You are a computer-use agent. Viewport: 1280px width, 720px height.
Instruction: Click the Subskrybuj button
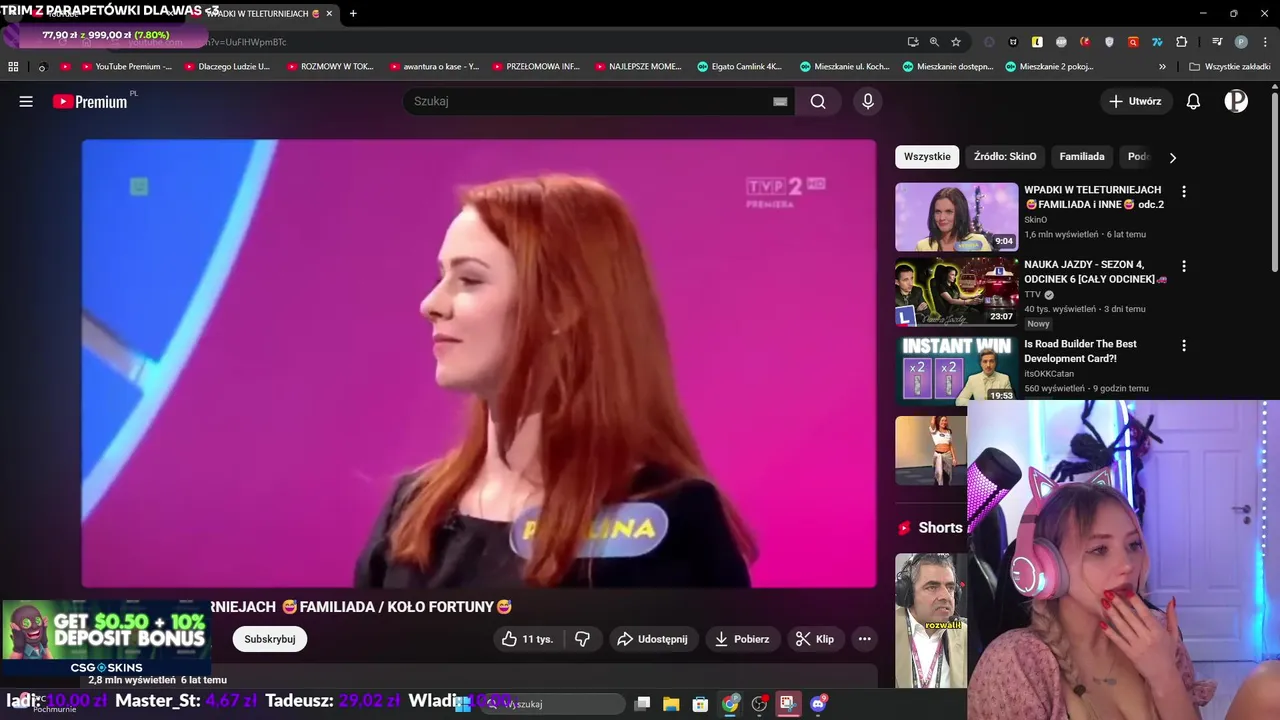tap(270, 639)
